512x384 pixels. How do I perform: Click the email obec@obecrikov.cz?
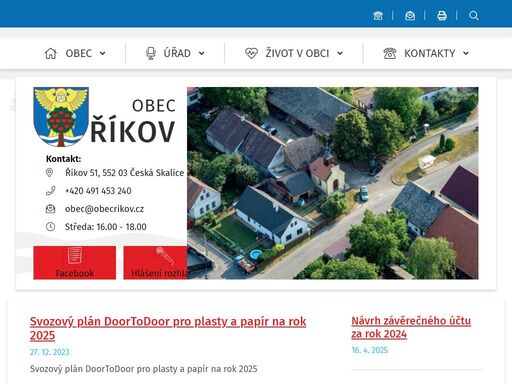104,209
